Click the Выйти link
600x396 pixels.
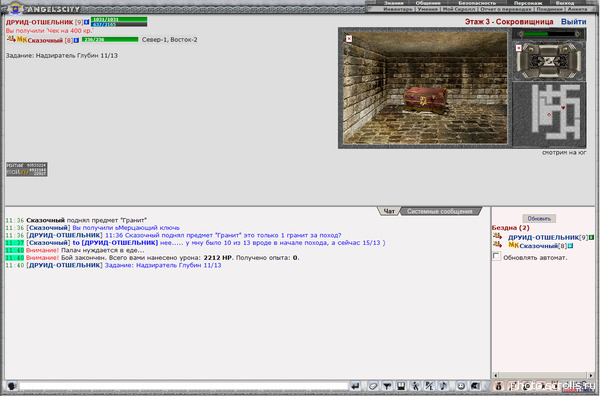click(573, 22)
